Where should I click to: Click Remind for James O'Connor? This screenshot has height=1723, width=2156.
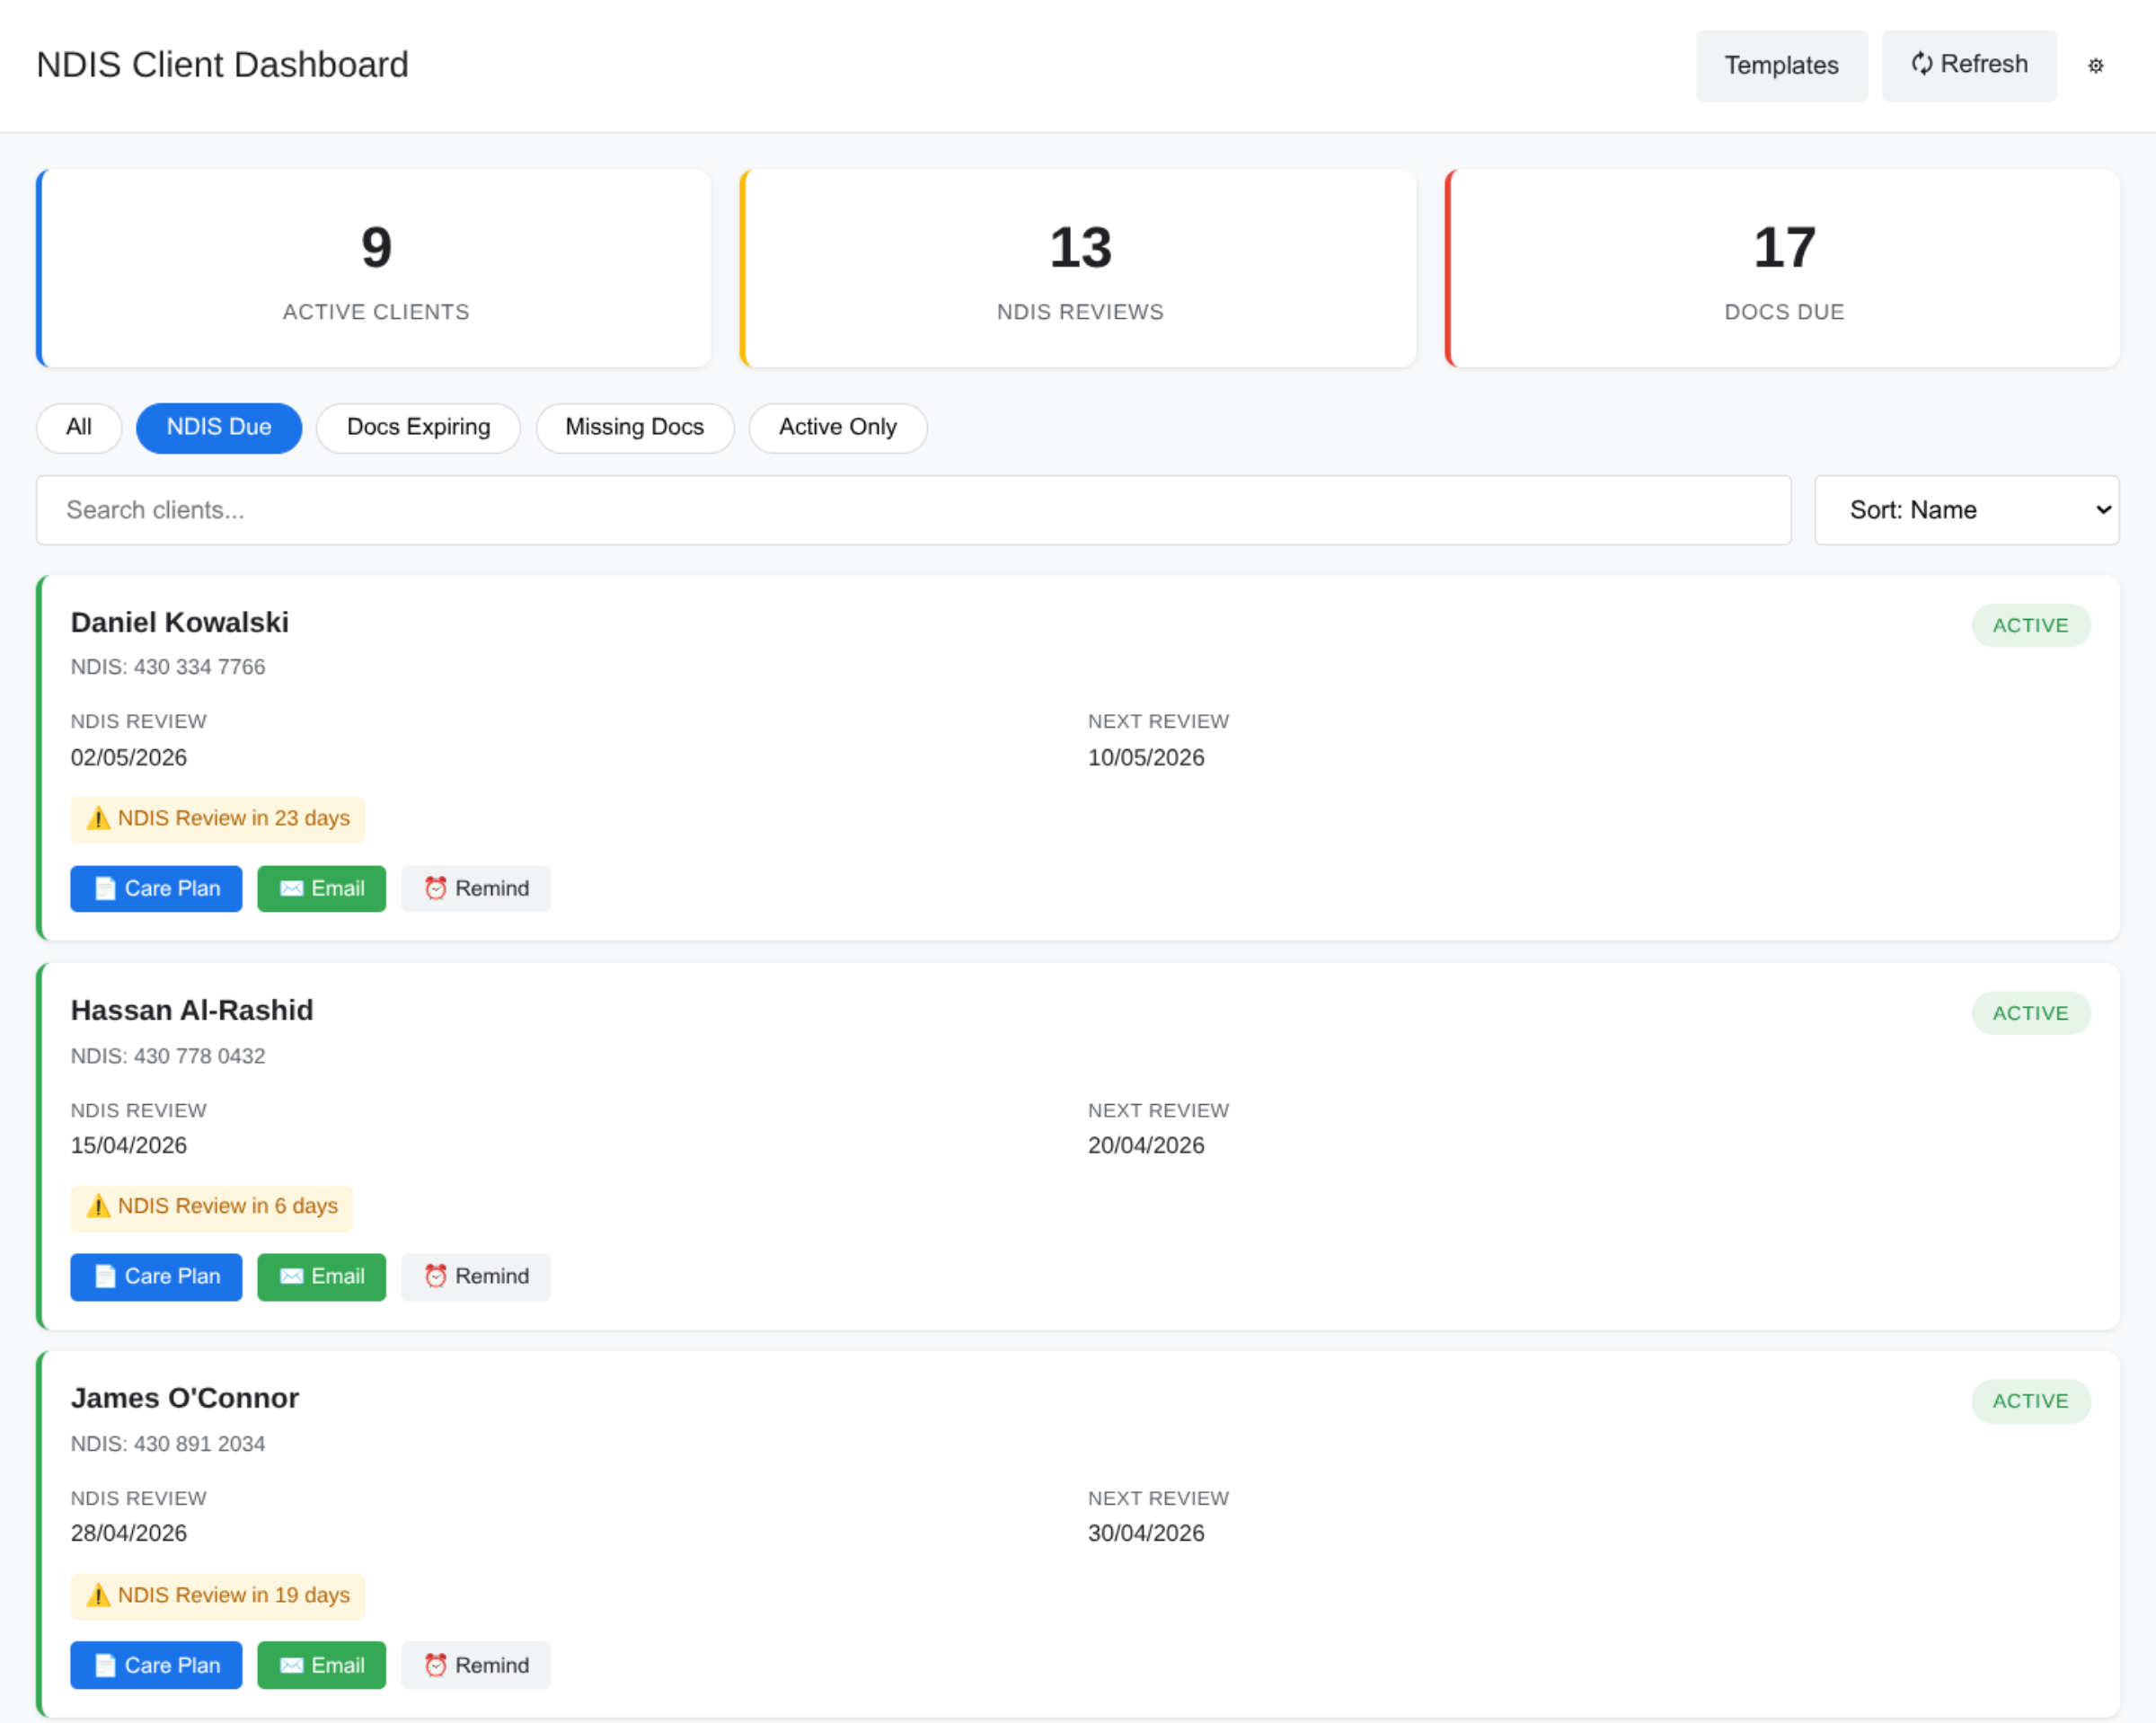(475, 1665)
